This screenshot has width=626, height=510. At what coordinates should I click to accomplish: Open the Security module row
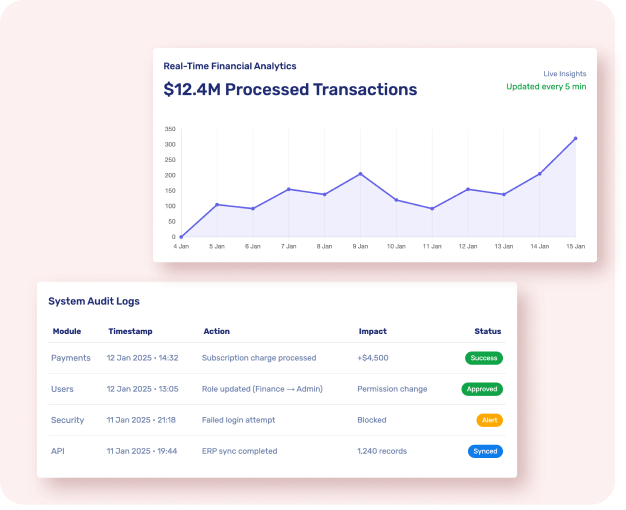pyautogui.click(x=67, y=420)
